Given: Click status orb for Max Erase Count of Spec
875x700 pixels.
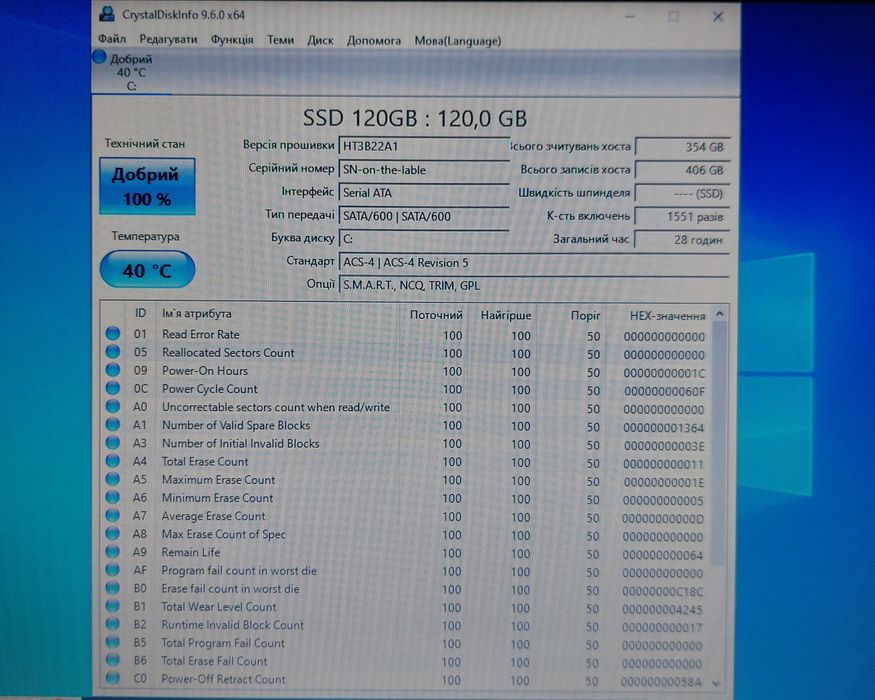Looking at the screenshot, I should [113, 534].
